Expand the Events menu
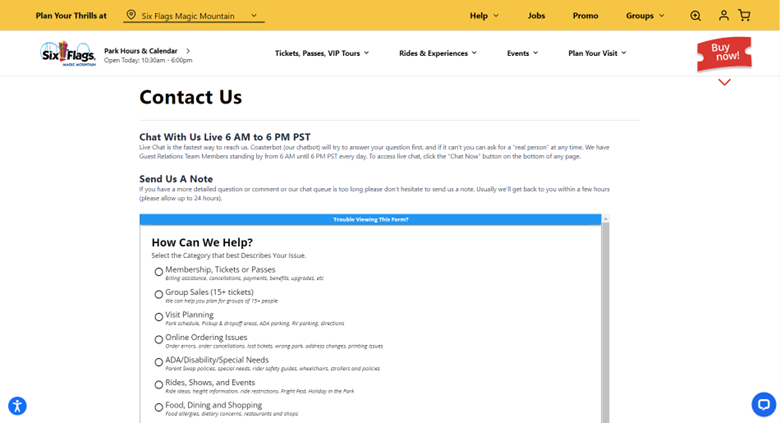Screen dimensions: 780x423 [522, 53]
